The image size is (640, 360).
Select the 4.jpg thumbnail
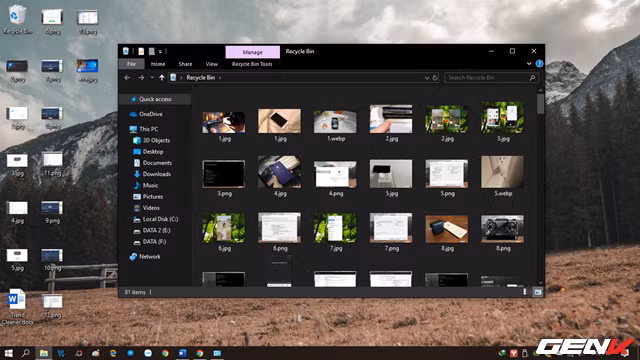280,176
